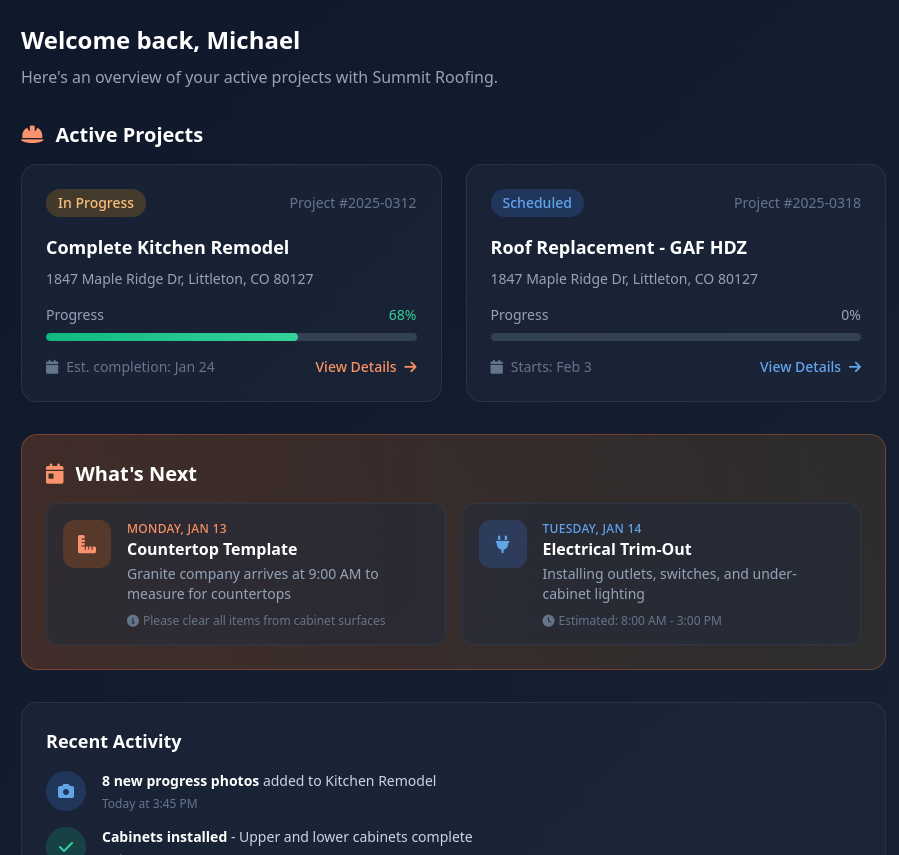
Task: Click the Scheduled status badge
Action: click(x=537, y=203)
